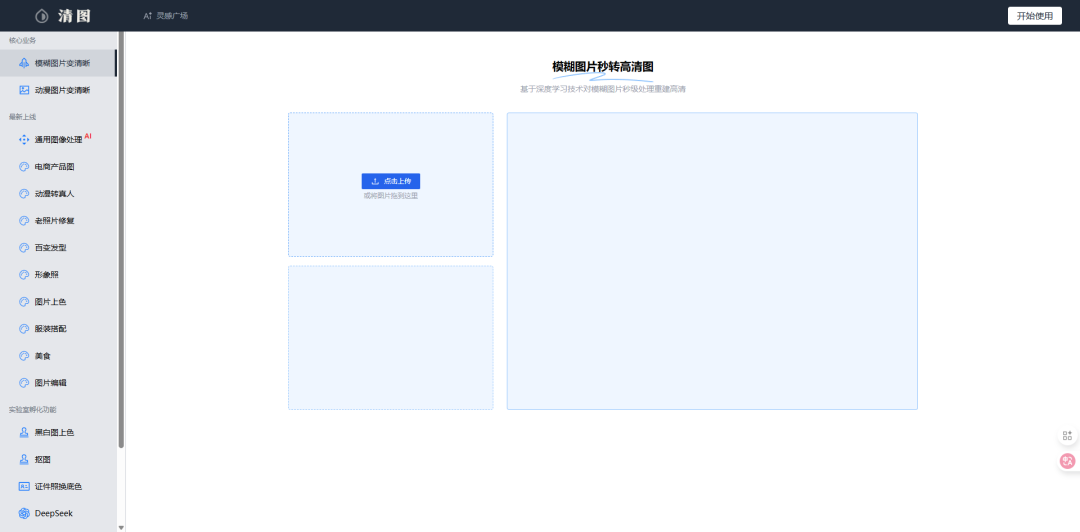This screenshot has height=532, width=1080.
Task: Click the 点击上传 upload button
Action: pyautogui.click(x=391, y=181)
